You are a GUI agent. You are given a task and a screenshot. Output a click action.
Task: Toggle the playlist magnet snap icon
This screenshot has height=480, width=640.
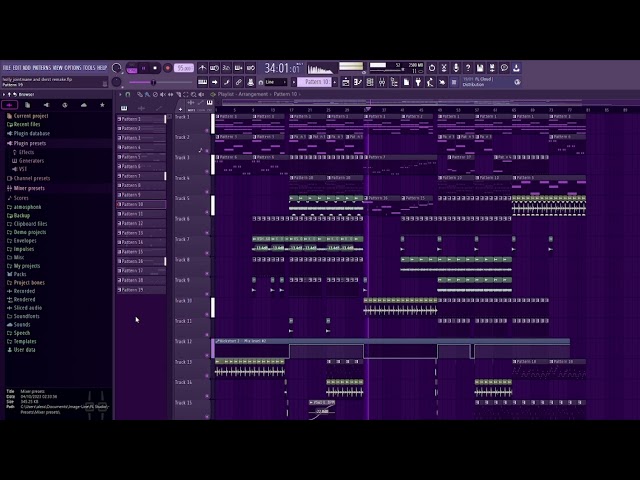click(128, 94)
